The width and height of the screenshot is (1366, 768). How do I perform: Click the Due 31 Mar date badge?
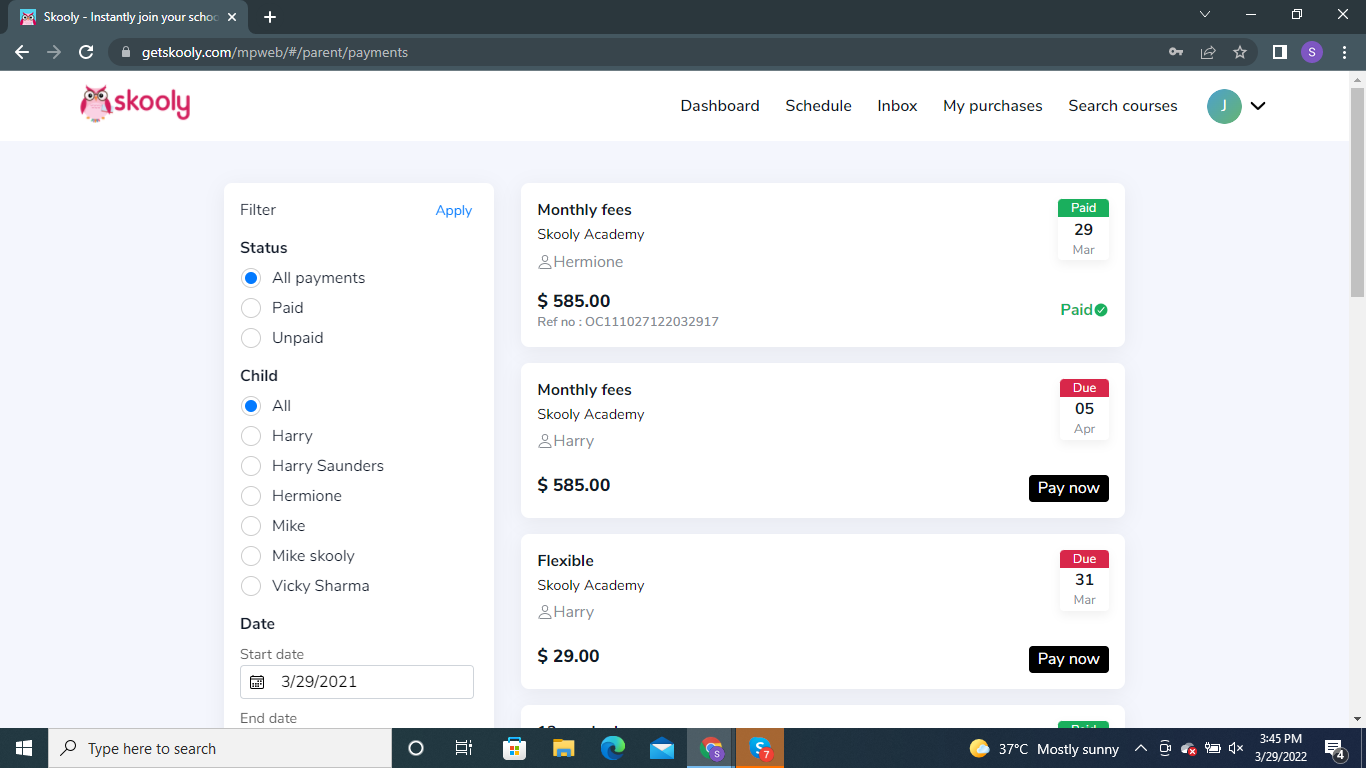coord(1084,580)
